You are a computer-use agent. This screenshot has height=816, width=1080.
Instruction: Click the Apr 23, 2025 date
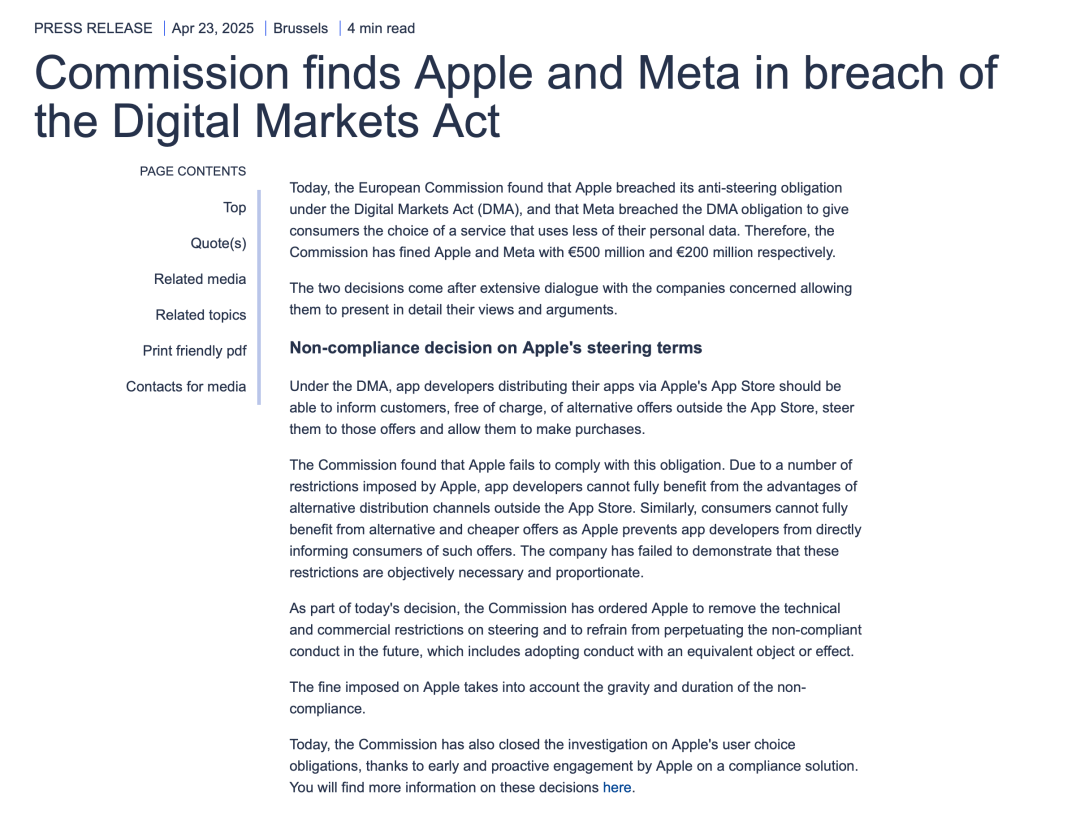pyautogui.click(x=213, y=28)
